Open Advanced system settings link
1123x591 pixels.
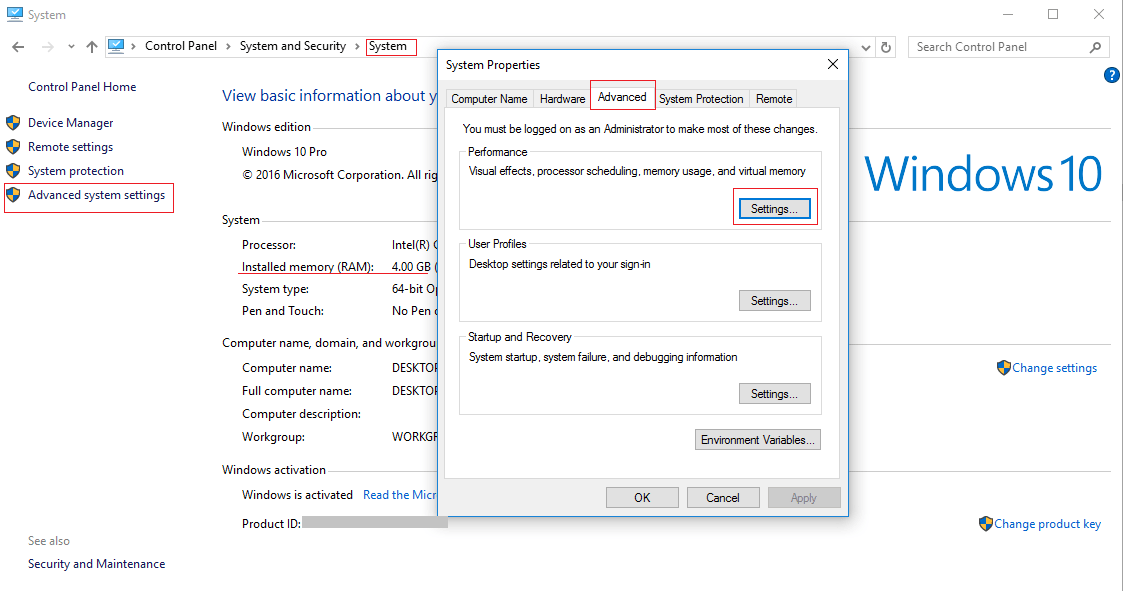coord(96,195)
